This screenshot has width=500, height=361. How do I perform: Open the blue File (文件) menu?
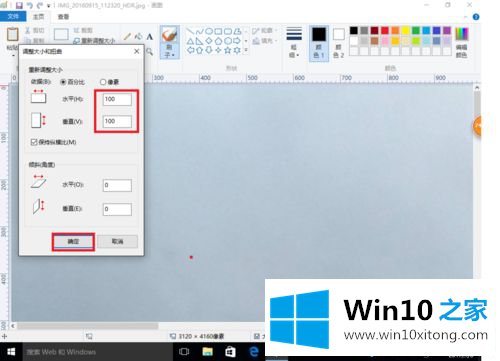coord(13,16)
